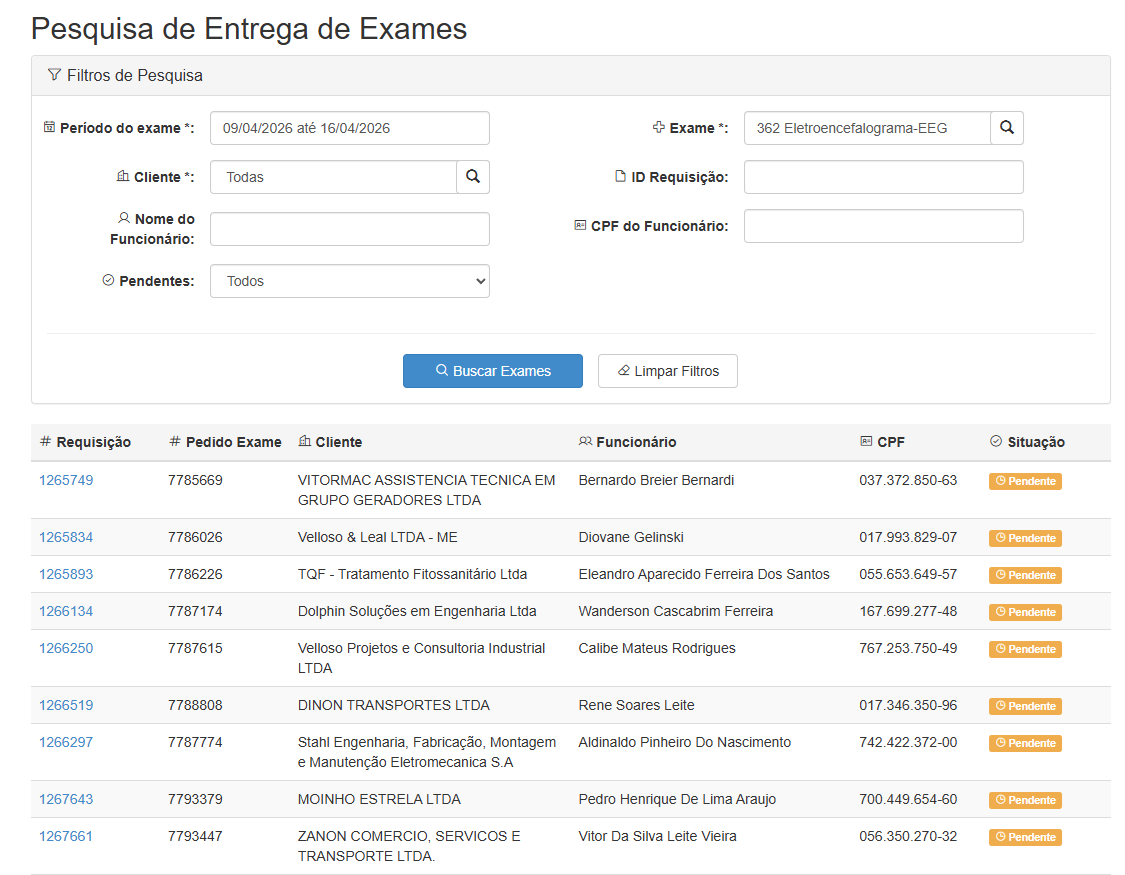Click Pendente badge for Calibe Mateus Rodrigues
Screen dimensions: 1125x875
tap(1025, 649)
